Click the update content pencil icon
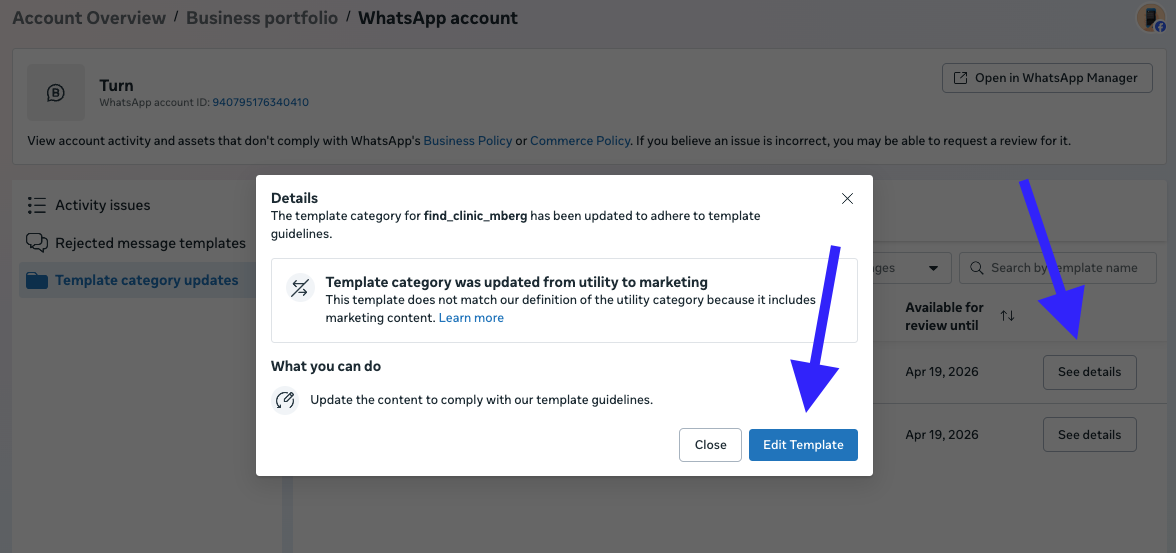This screenshot has height=553, width=1176. [x=285, y=400]
